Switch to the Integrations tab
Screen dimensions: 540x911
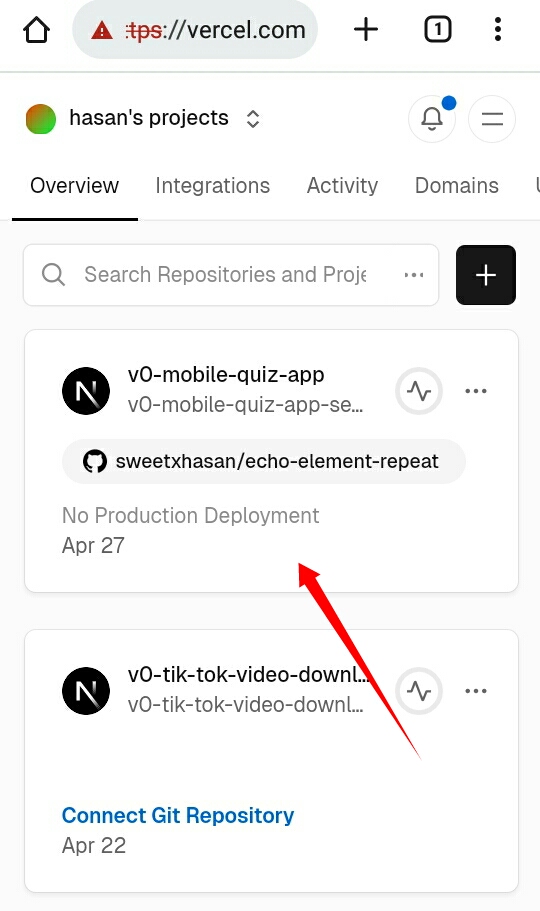pyautogui.click(x=213, y=185)
